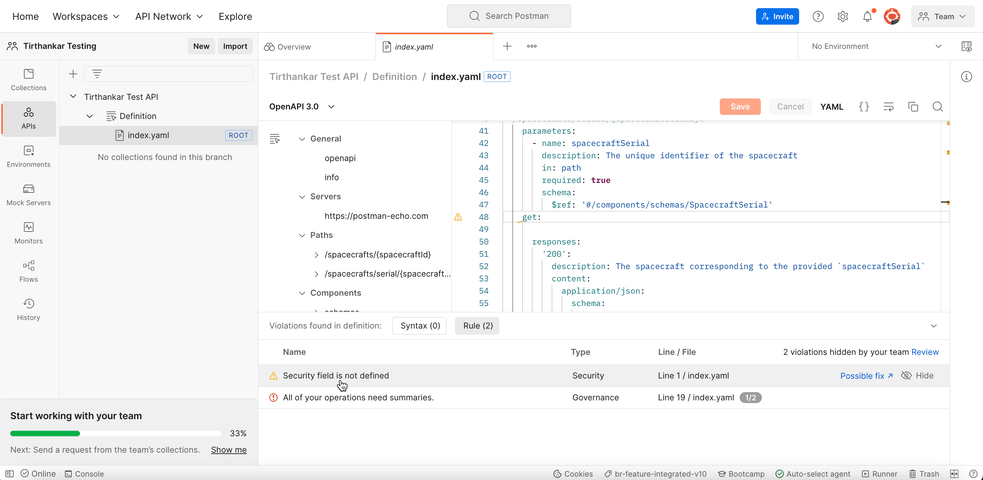Screen dimensions: 983x480
Task: Open the API Network dropdown
Action: click(x=169, y=16)
